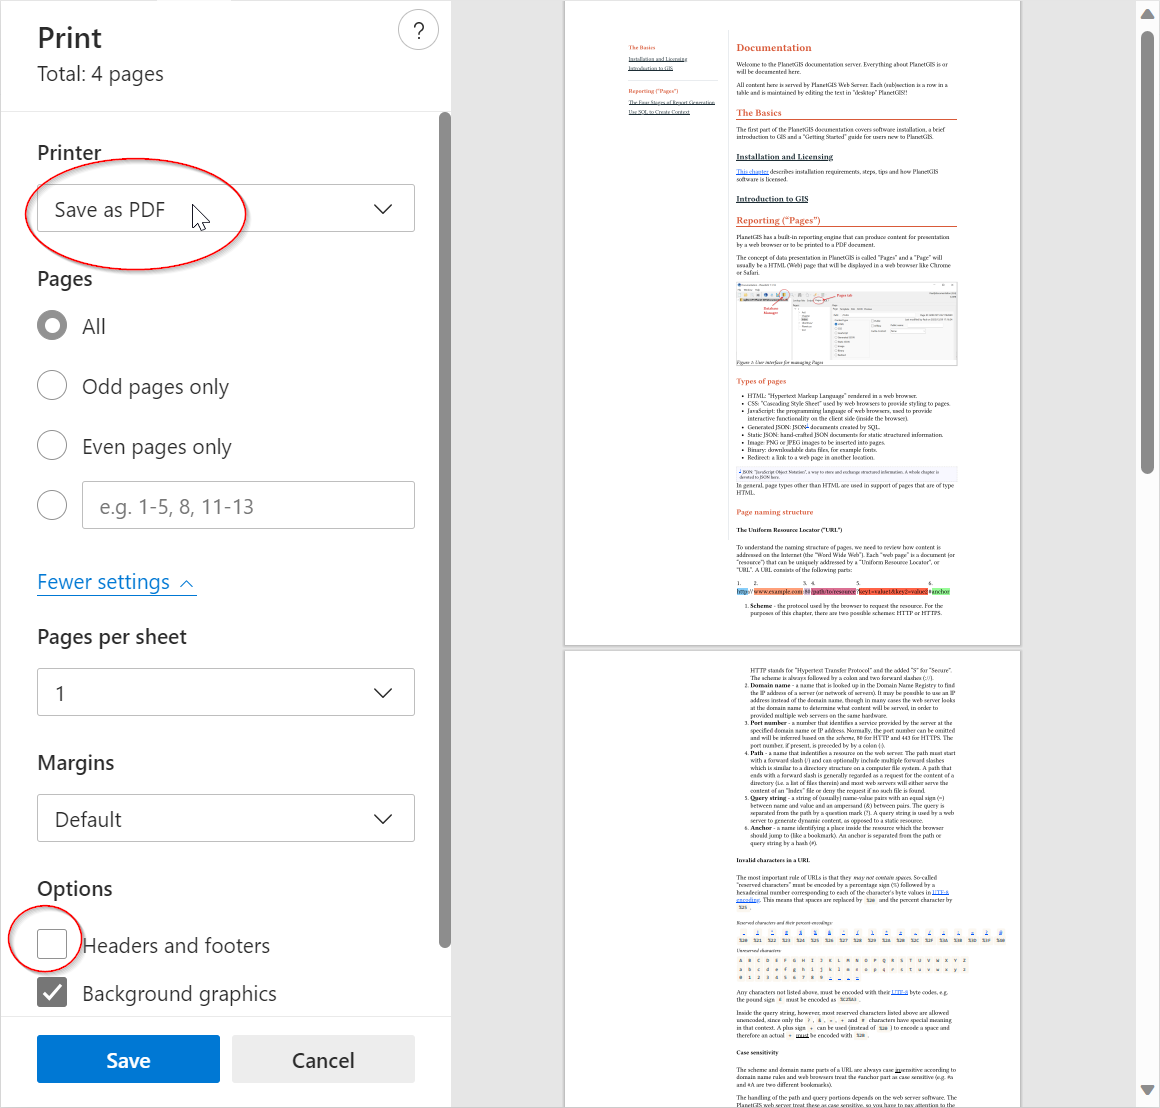Screen dimensions: 1160x1108
Task: Click the Cancel button
Action: (323, 1060)
